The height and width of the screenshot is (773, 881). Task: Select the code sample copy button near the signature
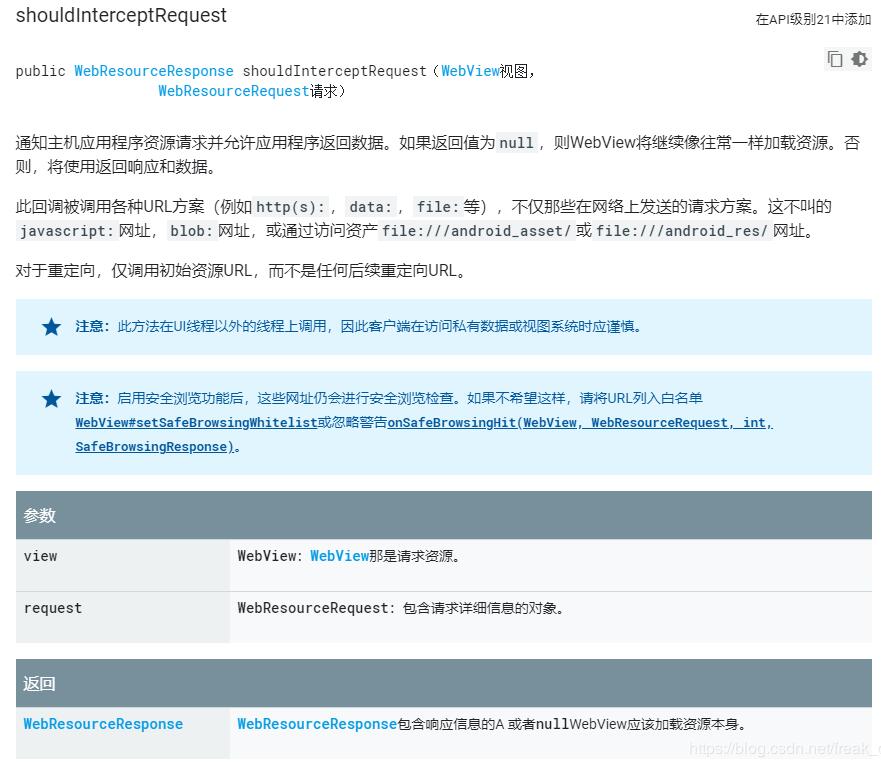(x=836, y=59)
